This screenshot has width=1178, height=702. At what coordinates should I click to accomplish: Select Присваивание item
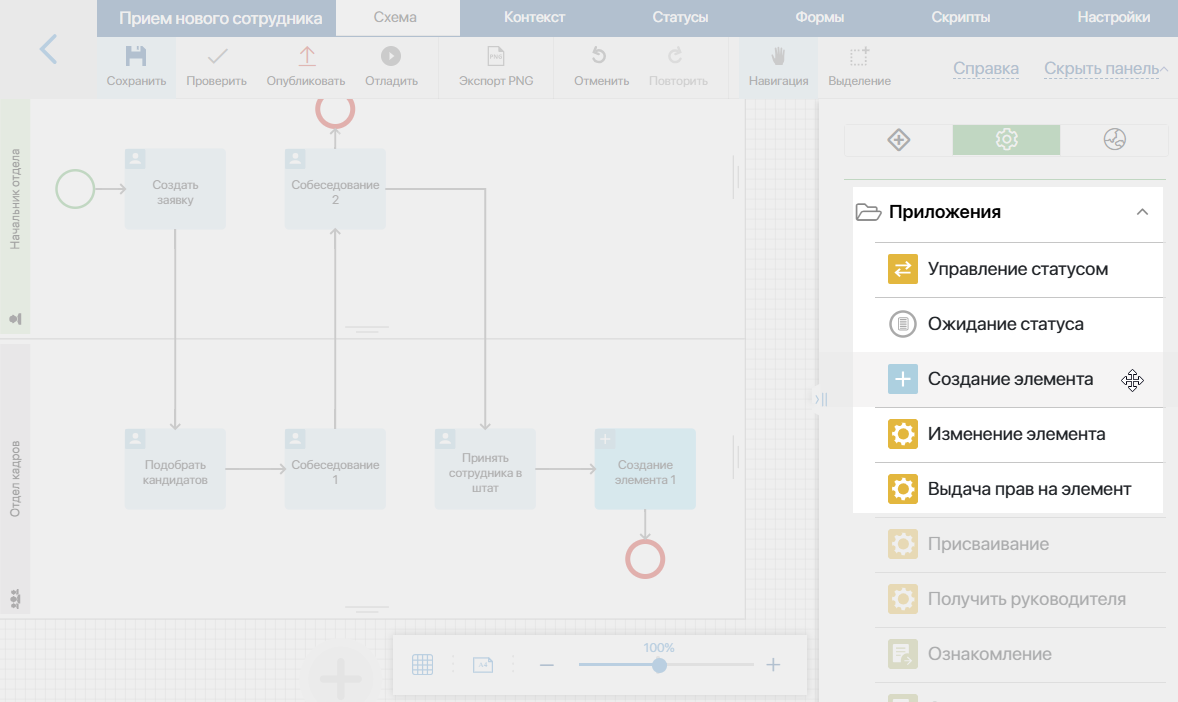(1019, 544)
